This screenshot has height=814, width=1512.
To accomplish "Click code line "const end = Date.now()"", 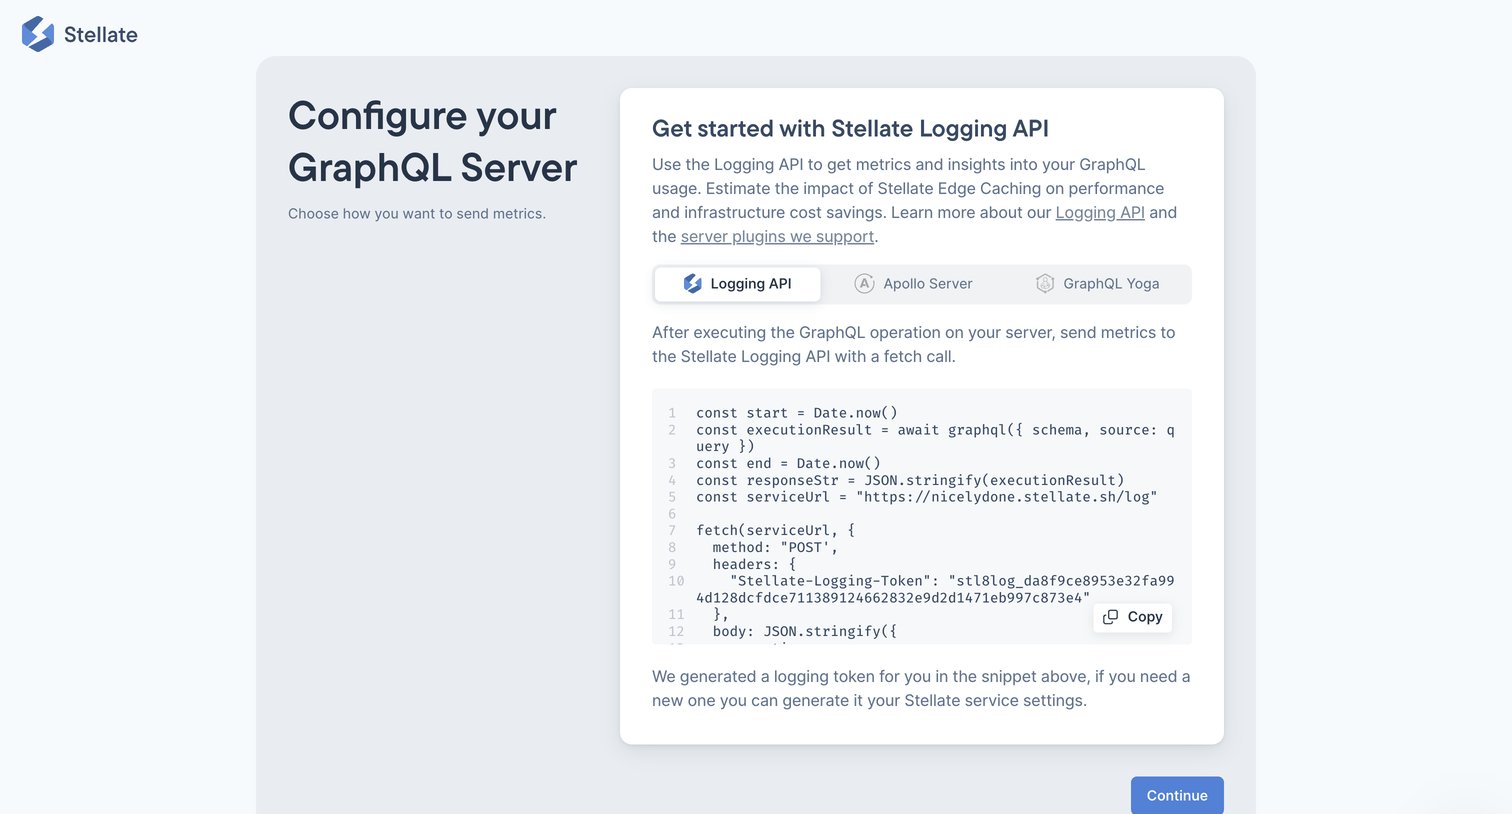I will click(789, 463).
